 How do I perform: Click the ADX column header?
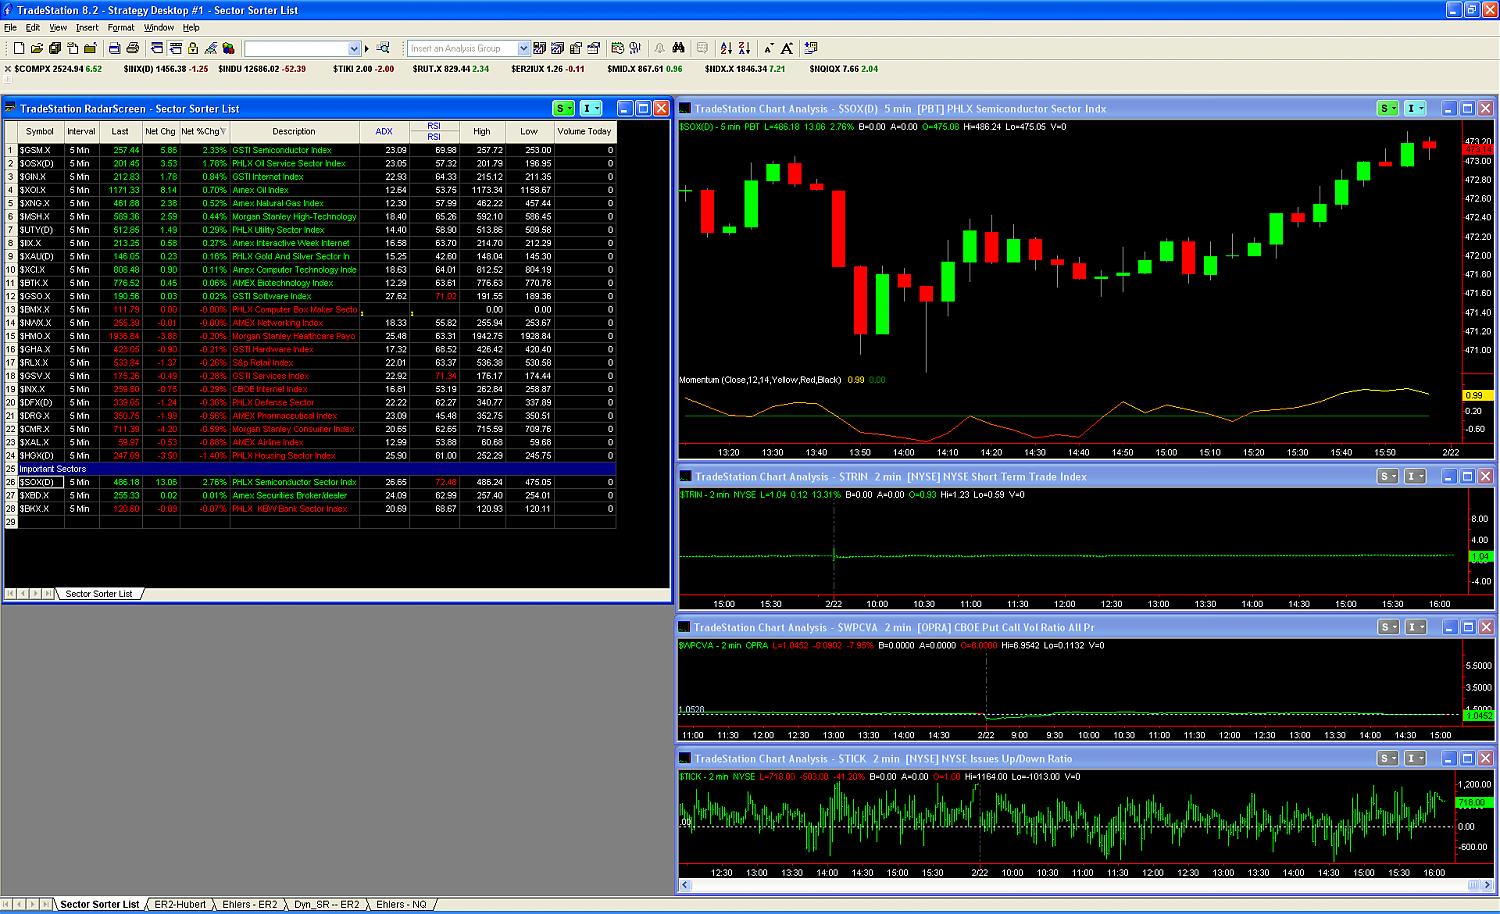pyautogui.click(x=384, y=131)
